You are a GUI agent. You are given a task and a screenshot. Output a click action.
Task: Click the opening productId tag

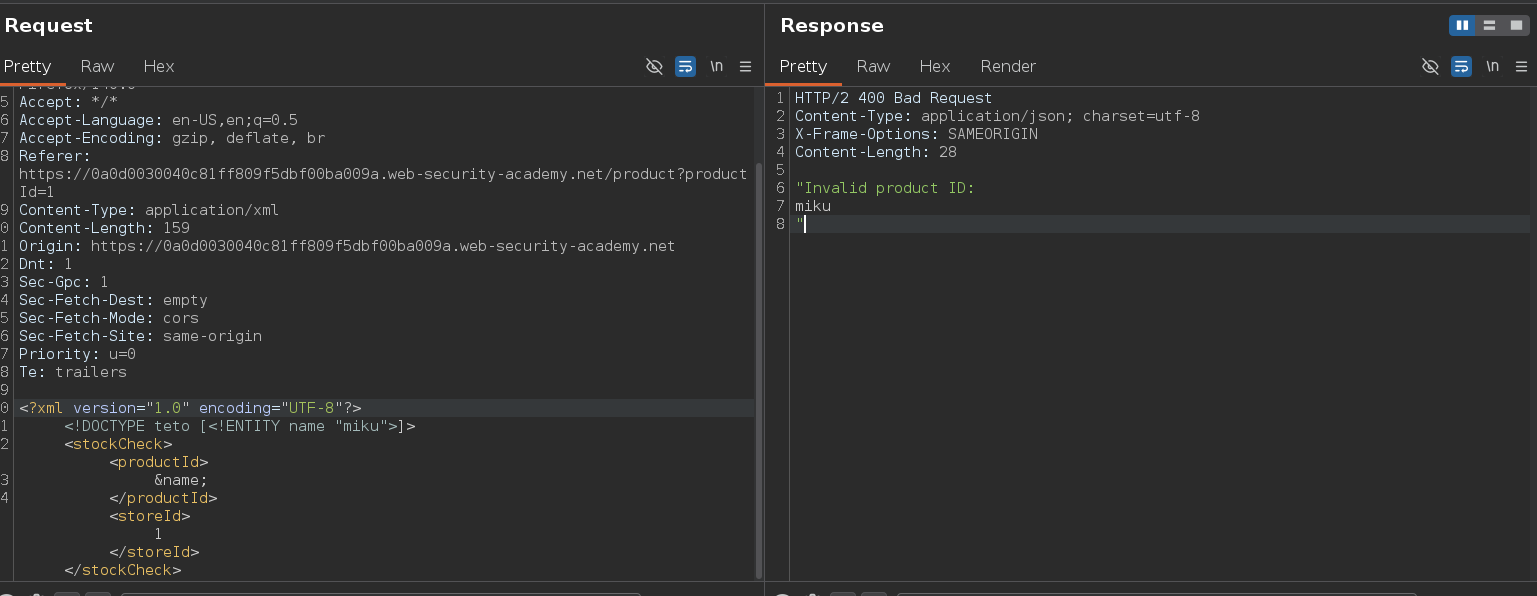(159, 462)
